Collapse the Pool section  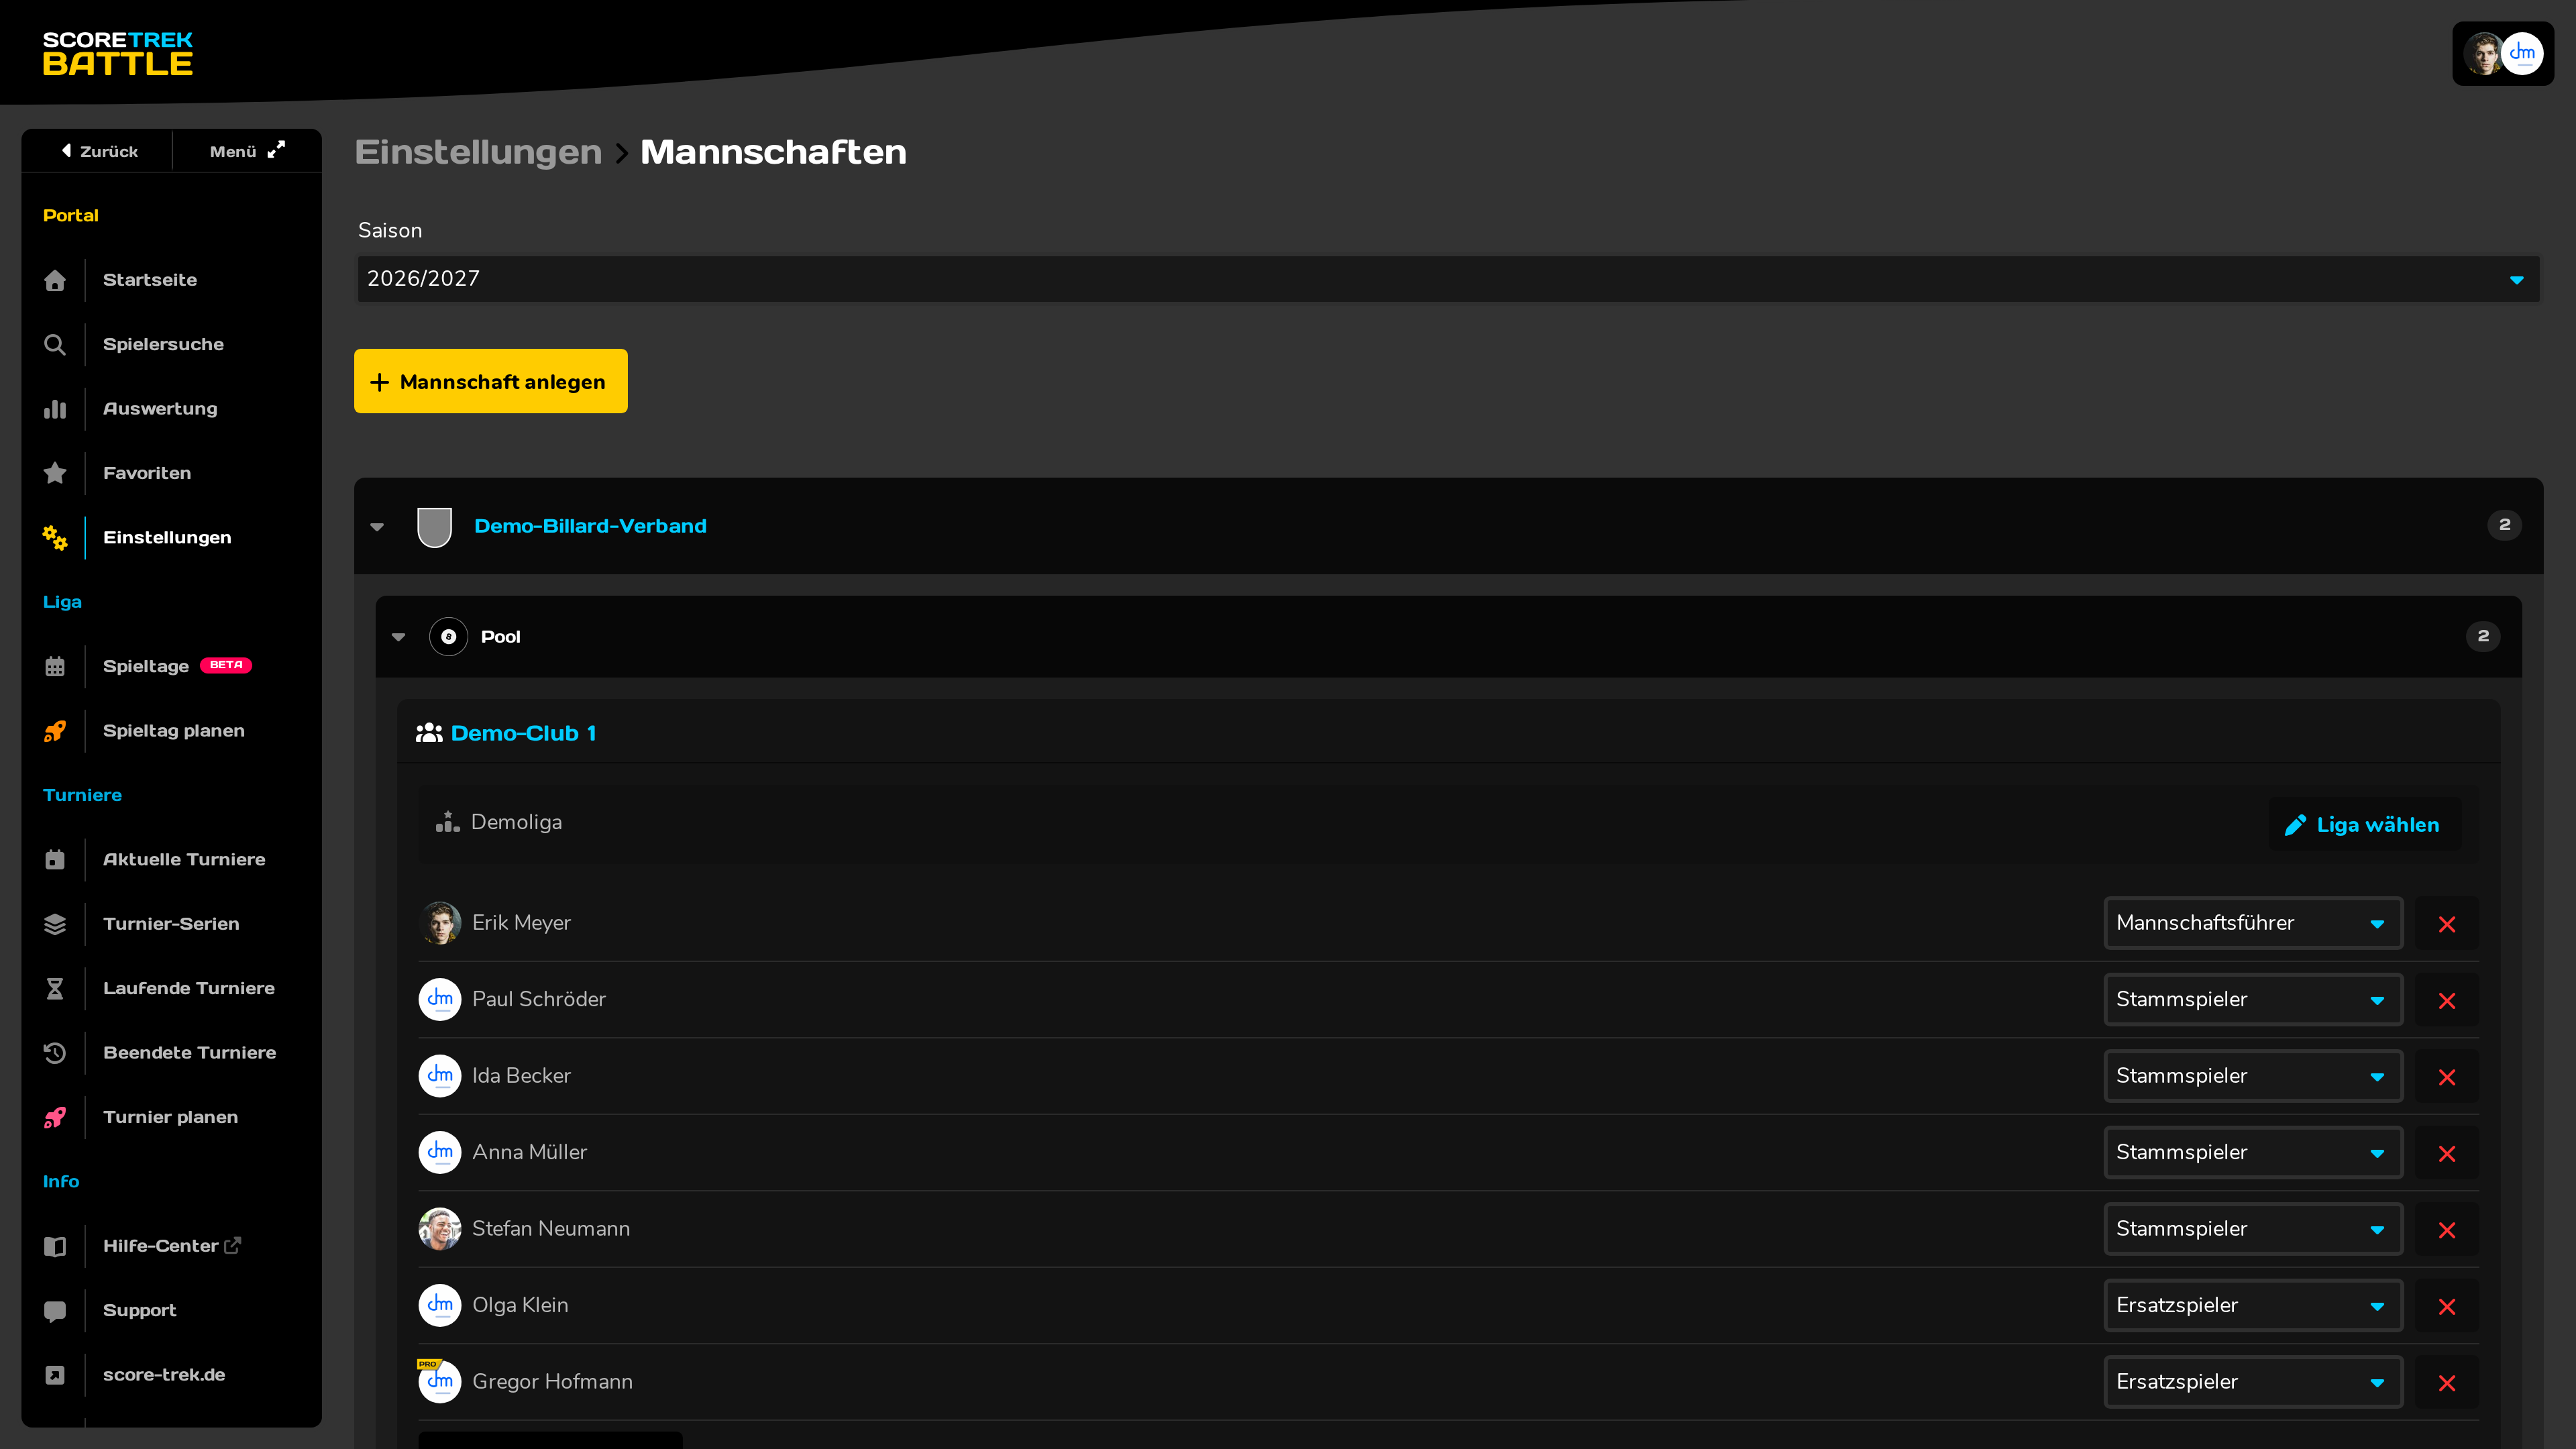399,637
